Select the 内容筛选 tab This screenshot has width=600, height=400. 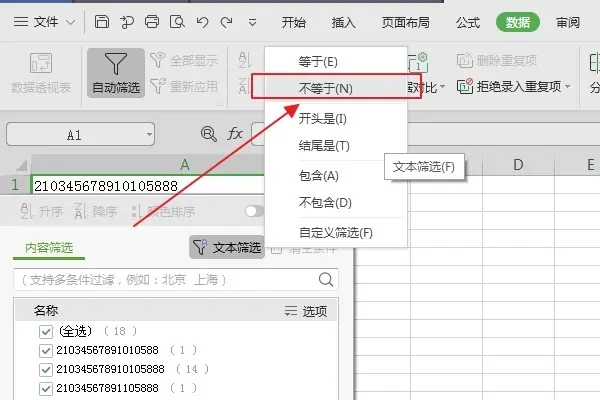point(49,248)
